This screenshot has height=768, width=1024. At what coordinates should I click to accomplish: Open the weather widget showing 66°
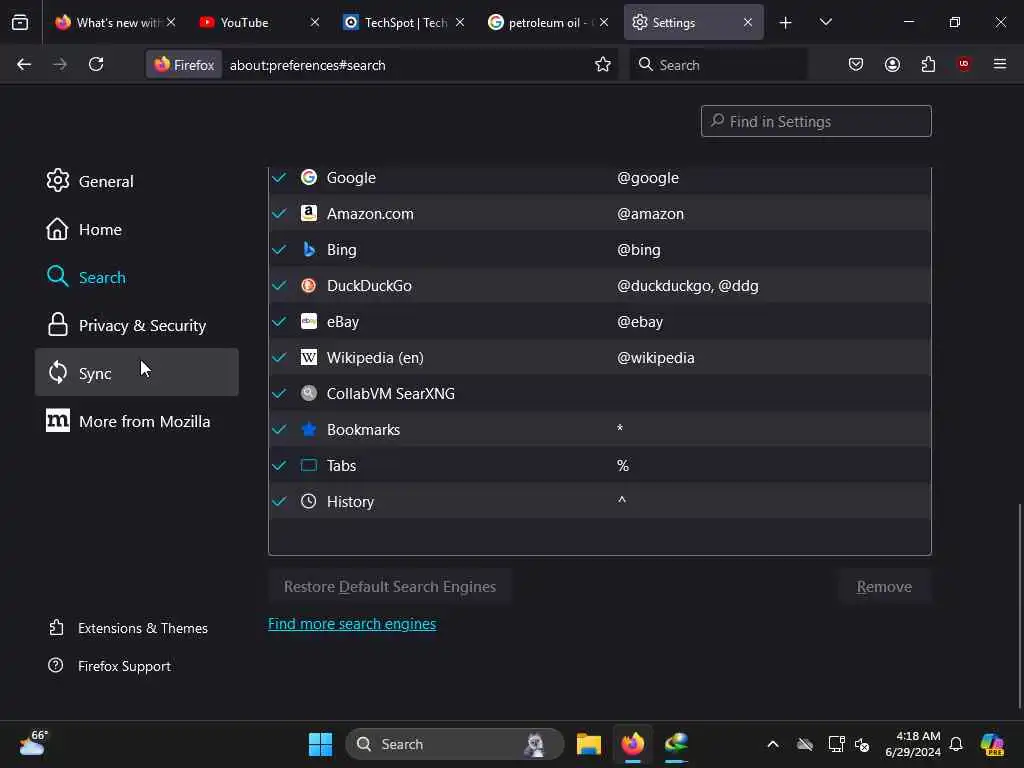click(x=33, y=743)
